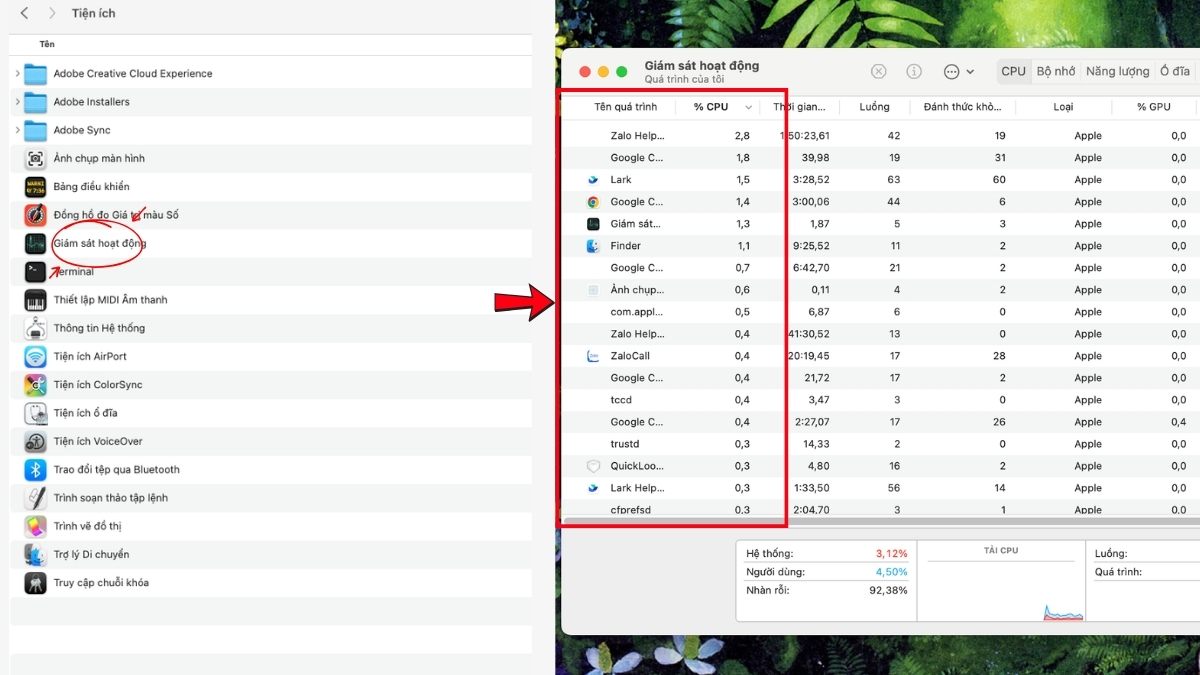Select the Bảng điều khiển app icon
This screenshot has width=1200, height=675.
(x=36, y=187)
